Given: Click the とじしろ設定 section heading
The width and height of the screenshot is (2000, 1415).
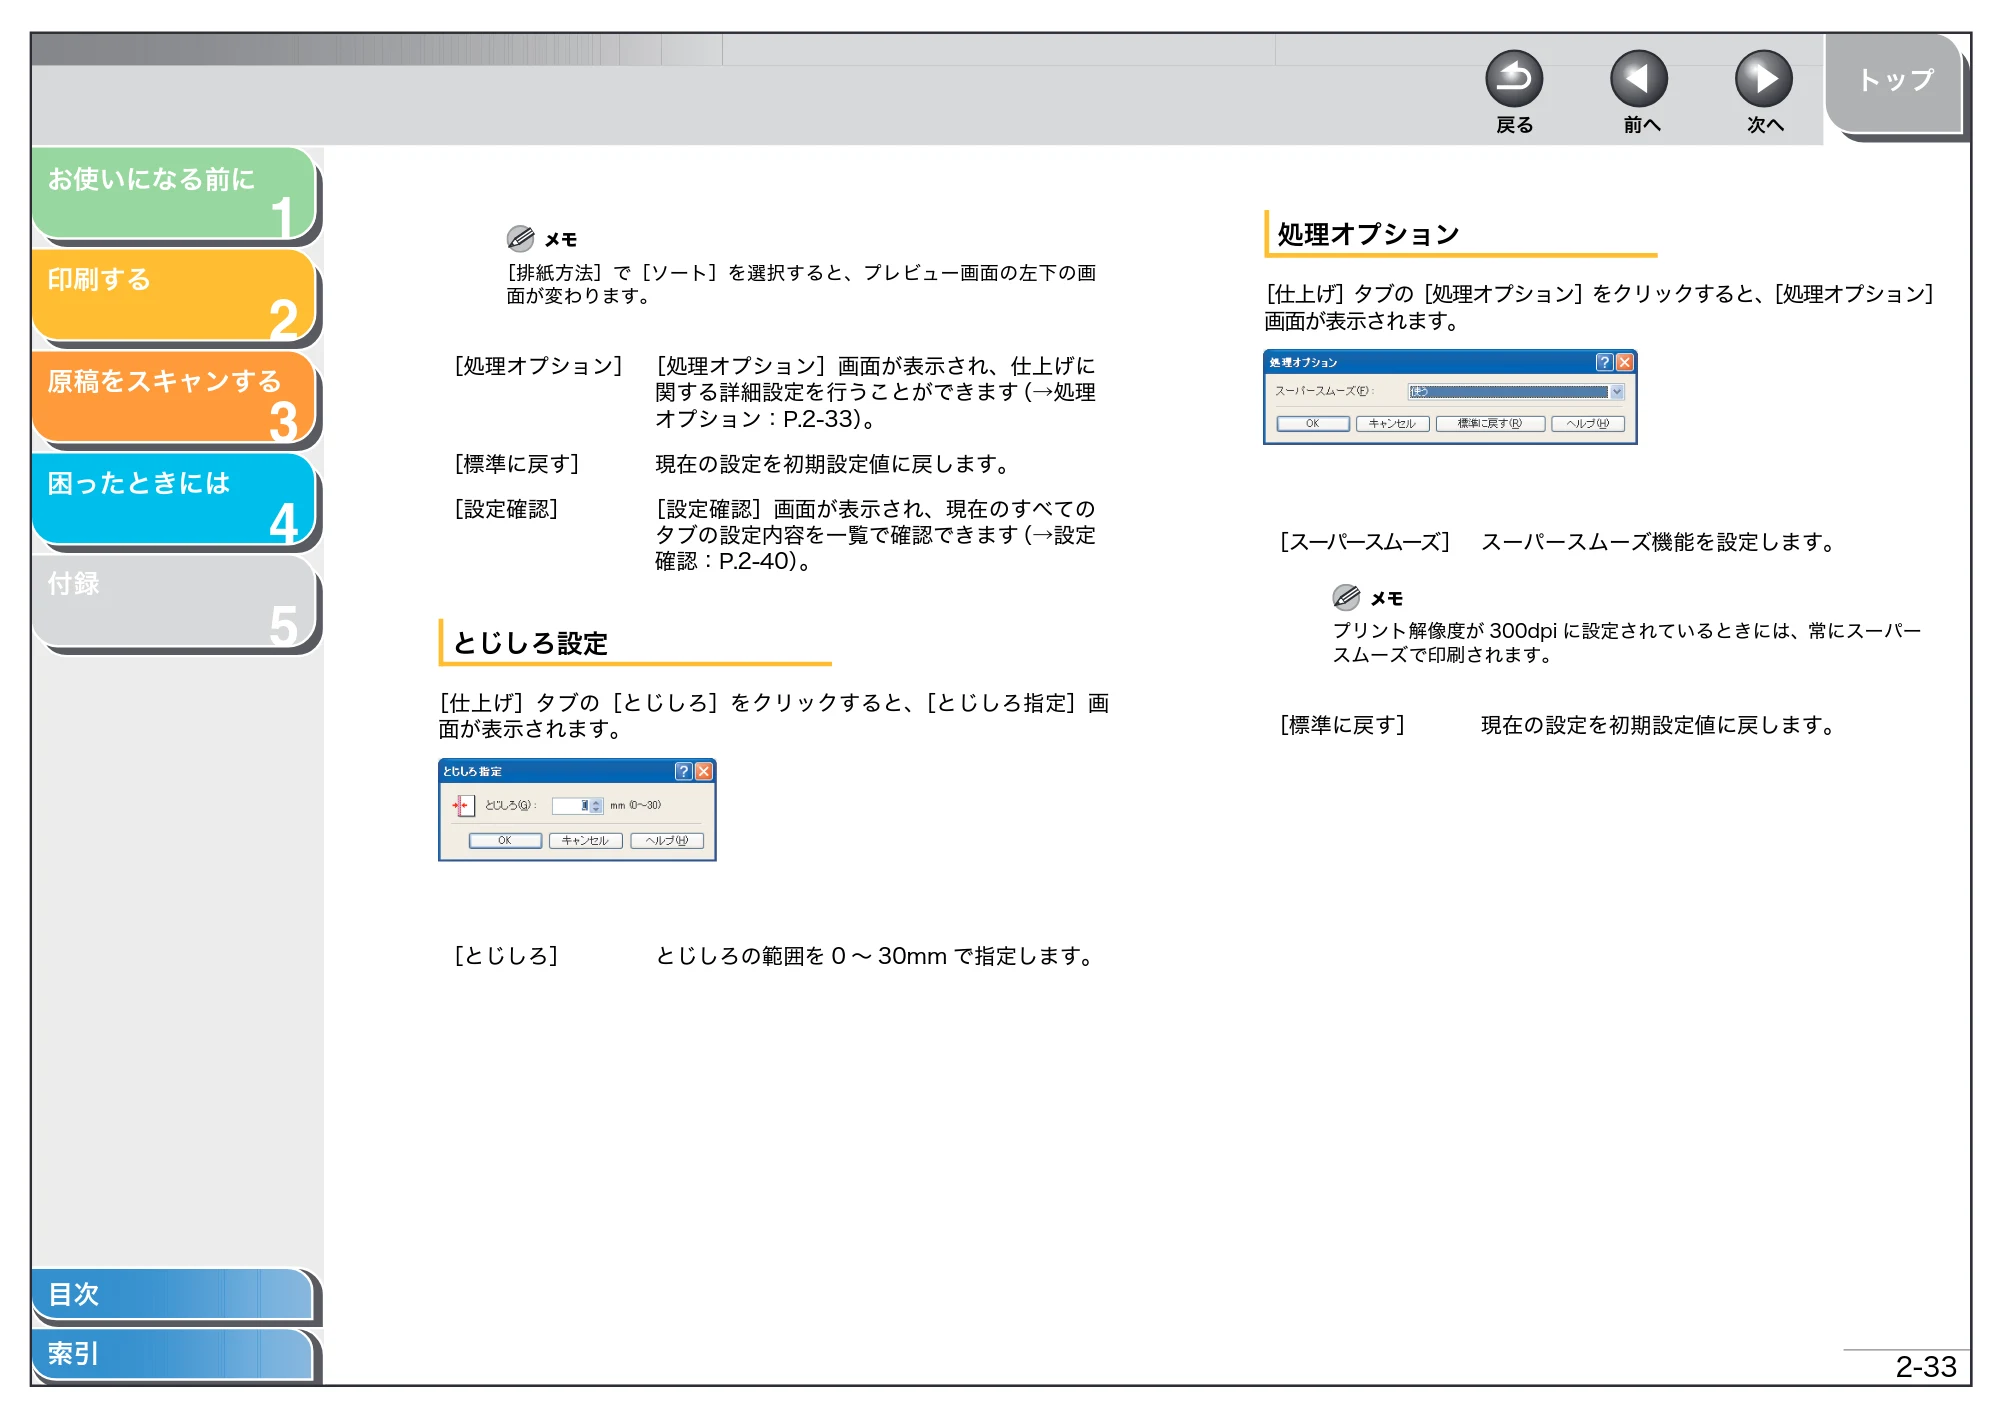Looking at the screenshot, I should (x=530, y=643).
